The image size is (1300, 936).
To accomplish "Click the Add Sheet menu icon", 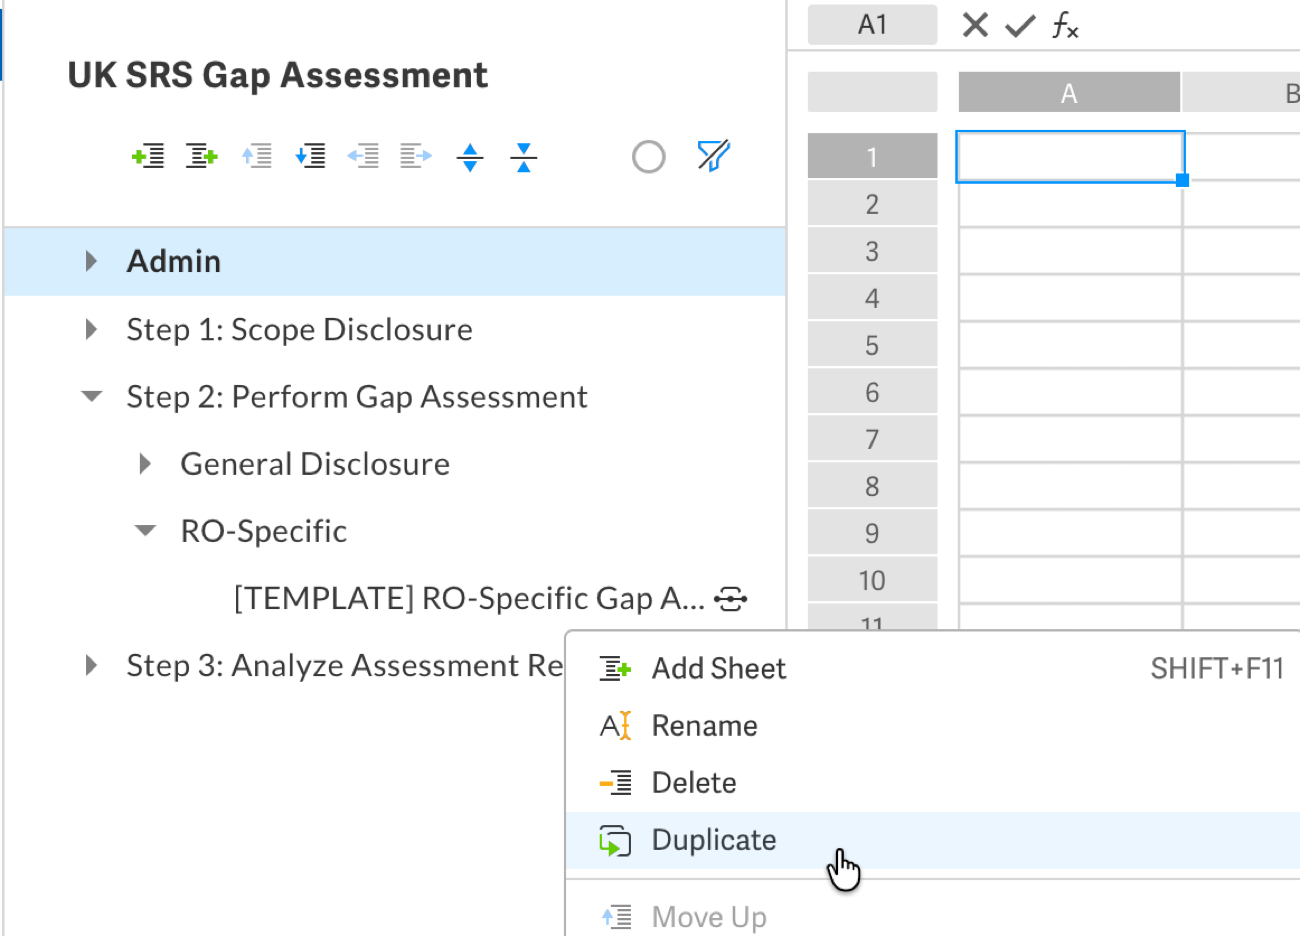I will click(x=615, y=668).
